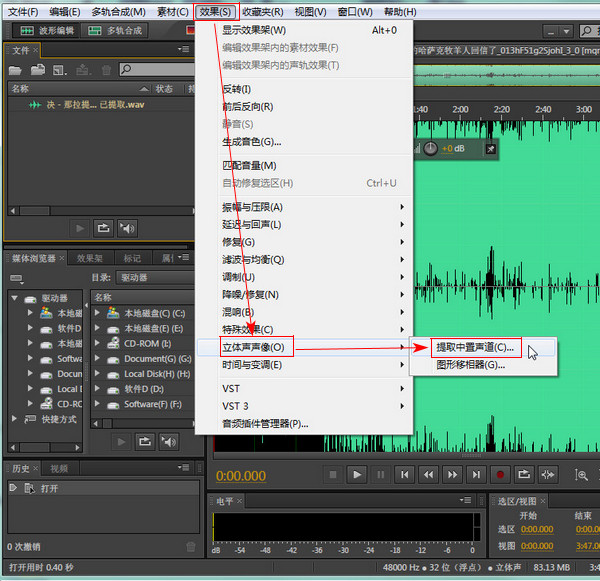Choose 反转(I) effect entry
The image size is (600, 581).
tap(305, 89)
